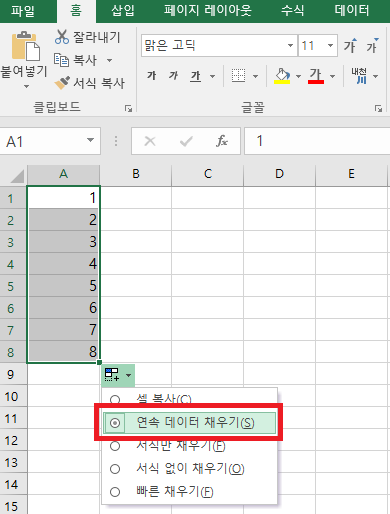Select 서식만 채우기(F) radio option
Screen dimensions: 390x514
[x=115, y=446]
